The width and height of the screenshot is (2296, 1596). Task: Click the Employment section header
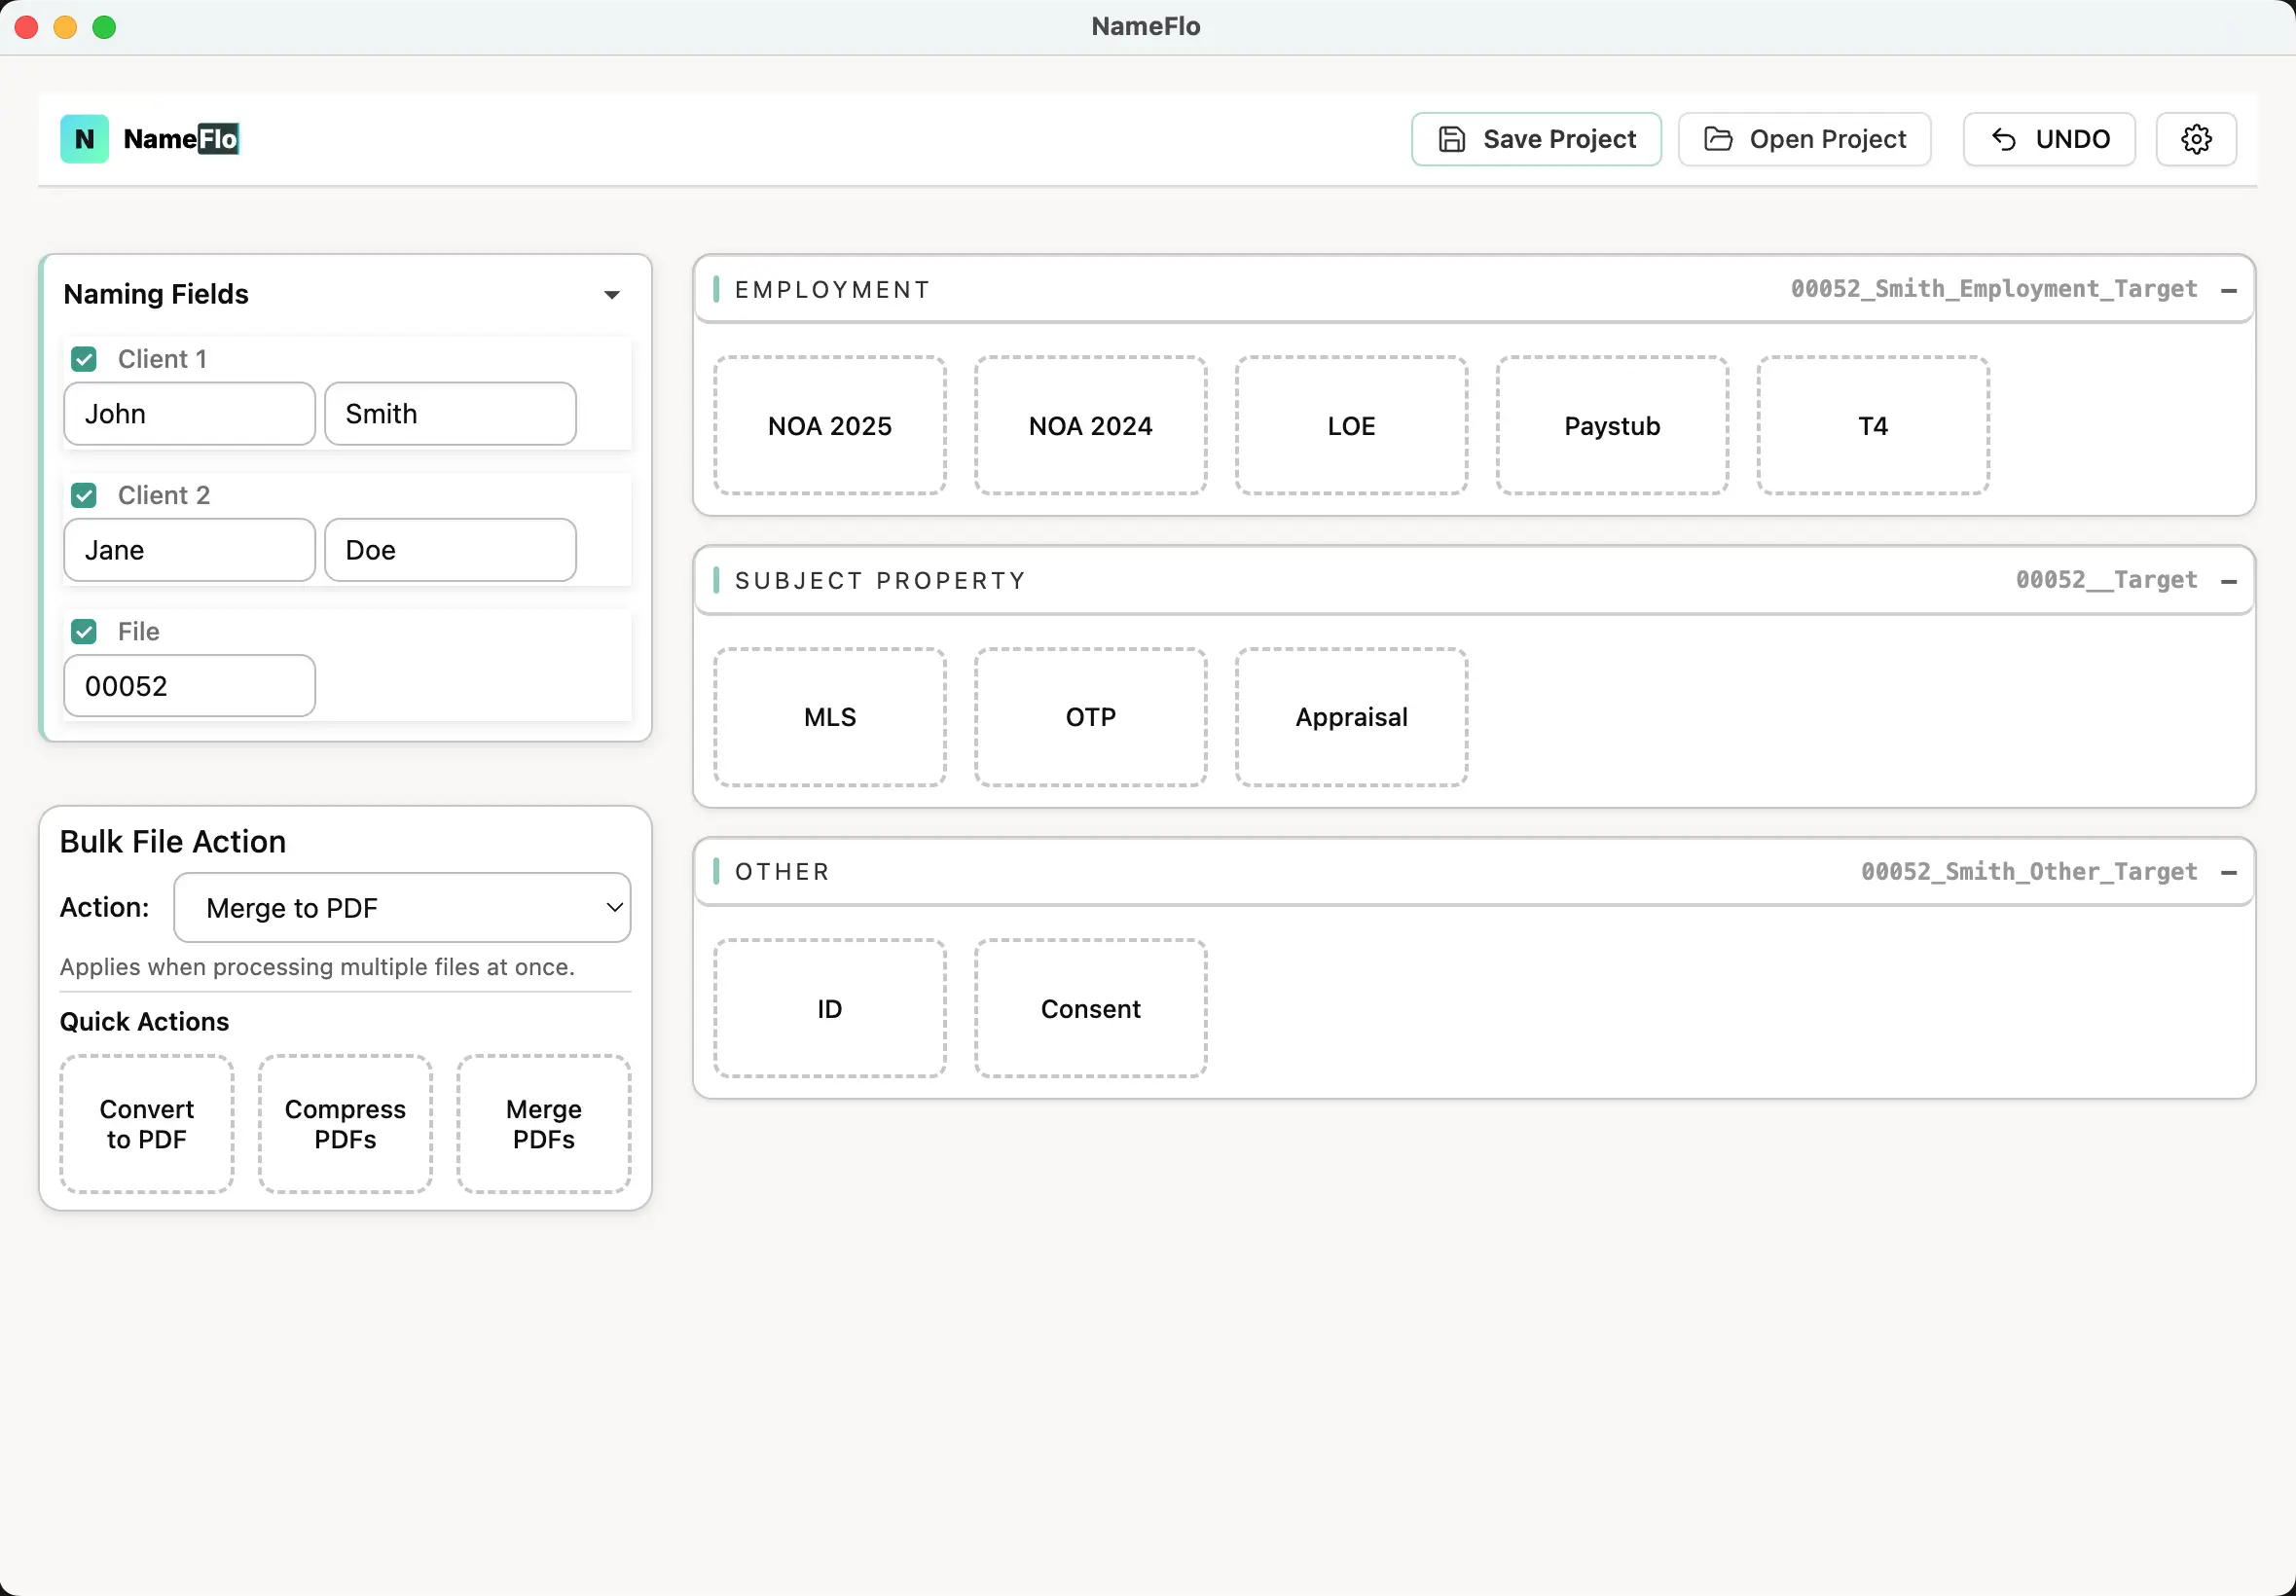tap(832, 290)
